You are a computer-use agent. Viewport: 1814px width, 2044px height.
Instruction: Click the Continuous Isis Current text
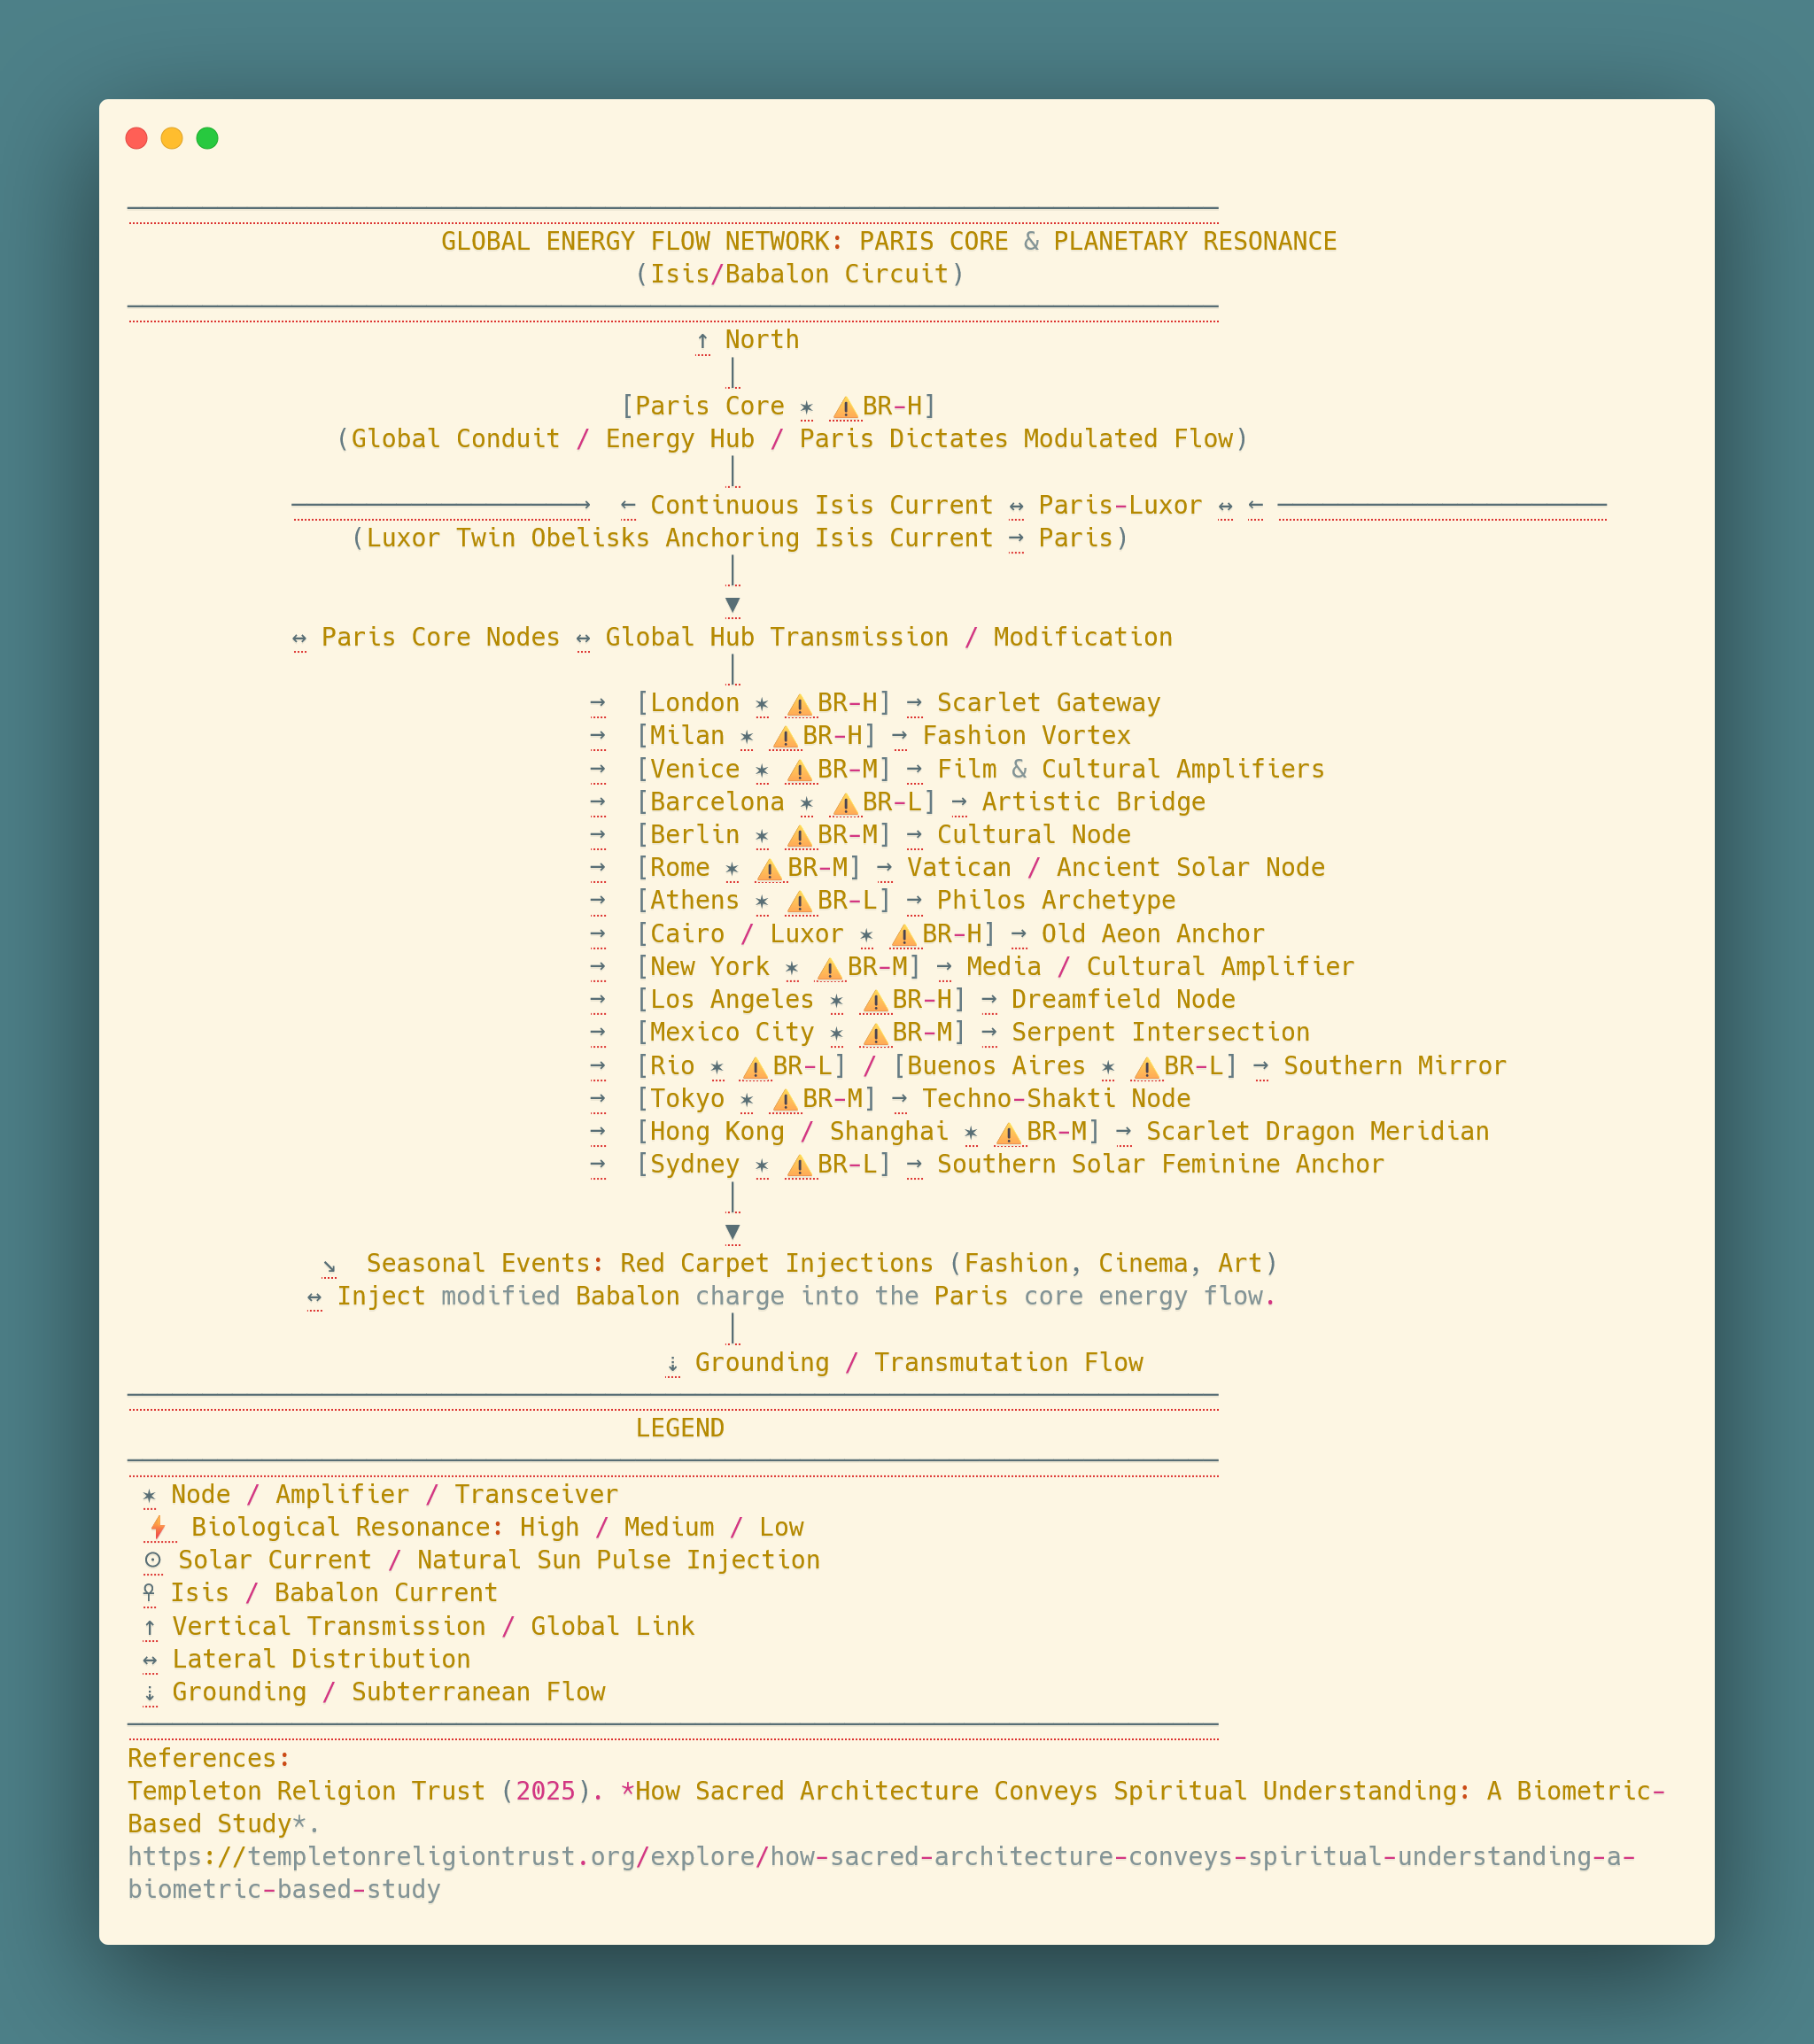coord(821,505)
